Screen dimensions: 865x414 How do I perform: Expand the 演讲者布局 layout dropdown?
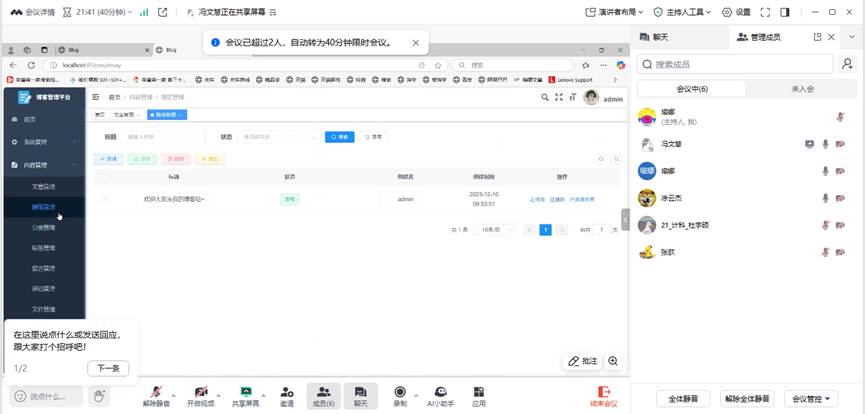click(x=612, y=12)
